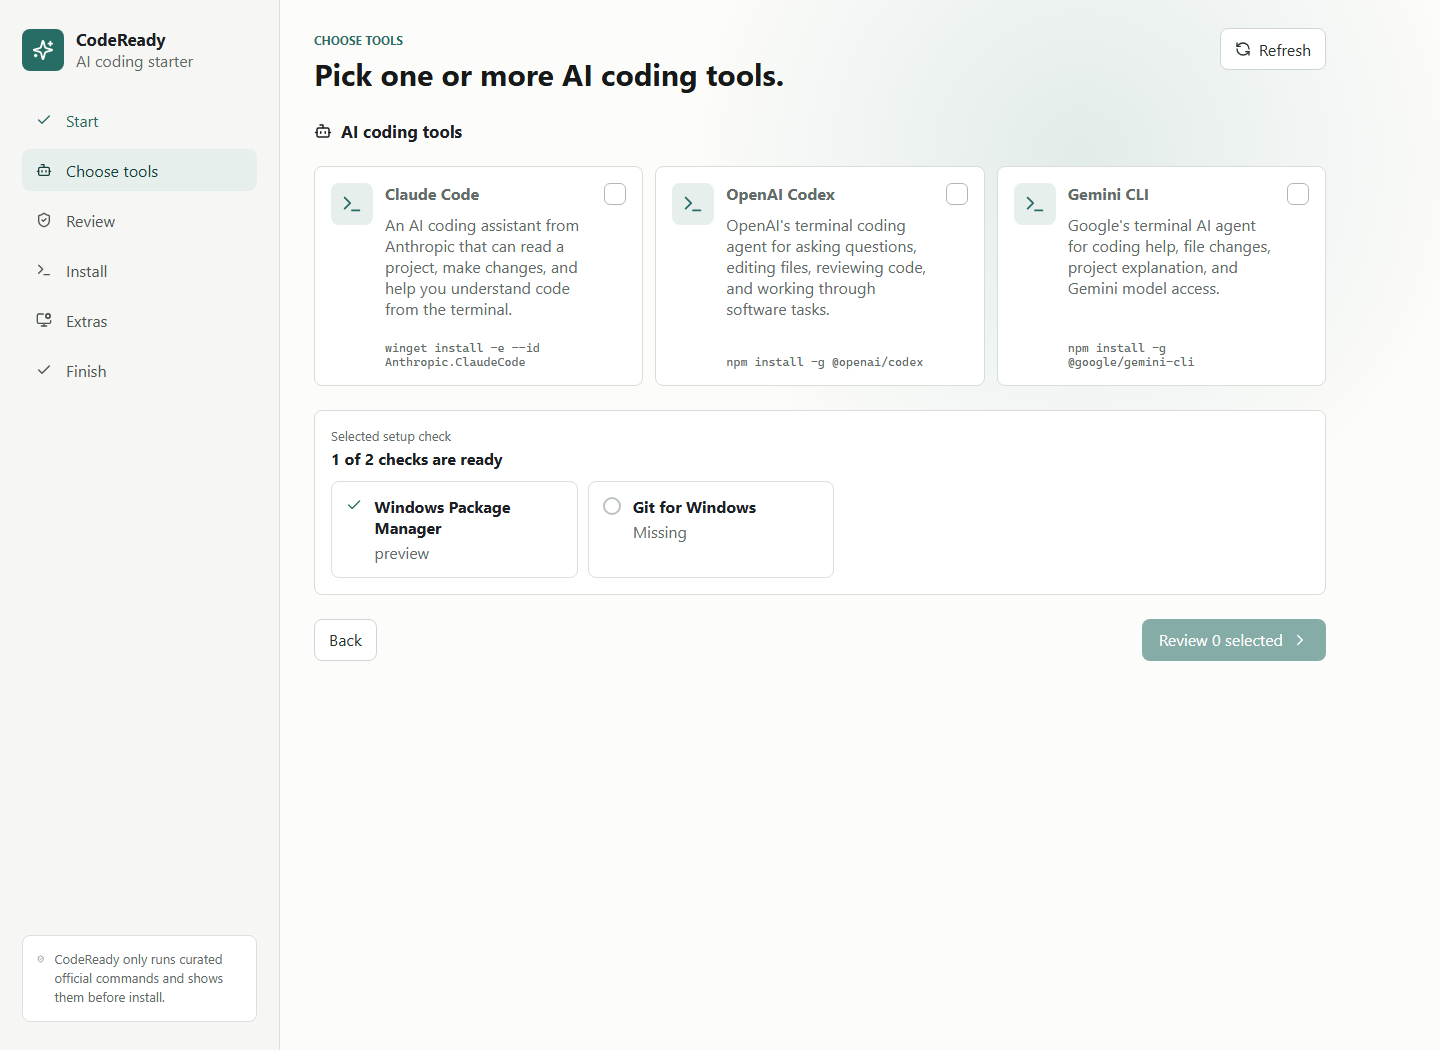The width and height of the screenshot is (1440, 1050).
Task: Tick the OpenAI Codex checkbox
Action: [x=957, y=194]
